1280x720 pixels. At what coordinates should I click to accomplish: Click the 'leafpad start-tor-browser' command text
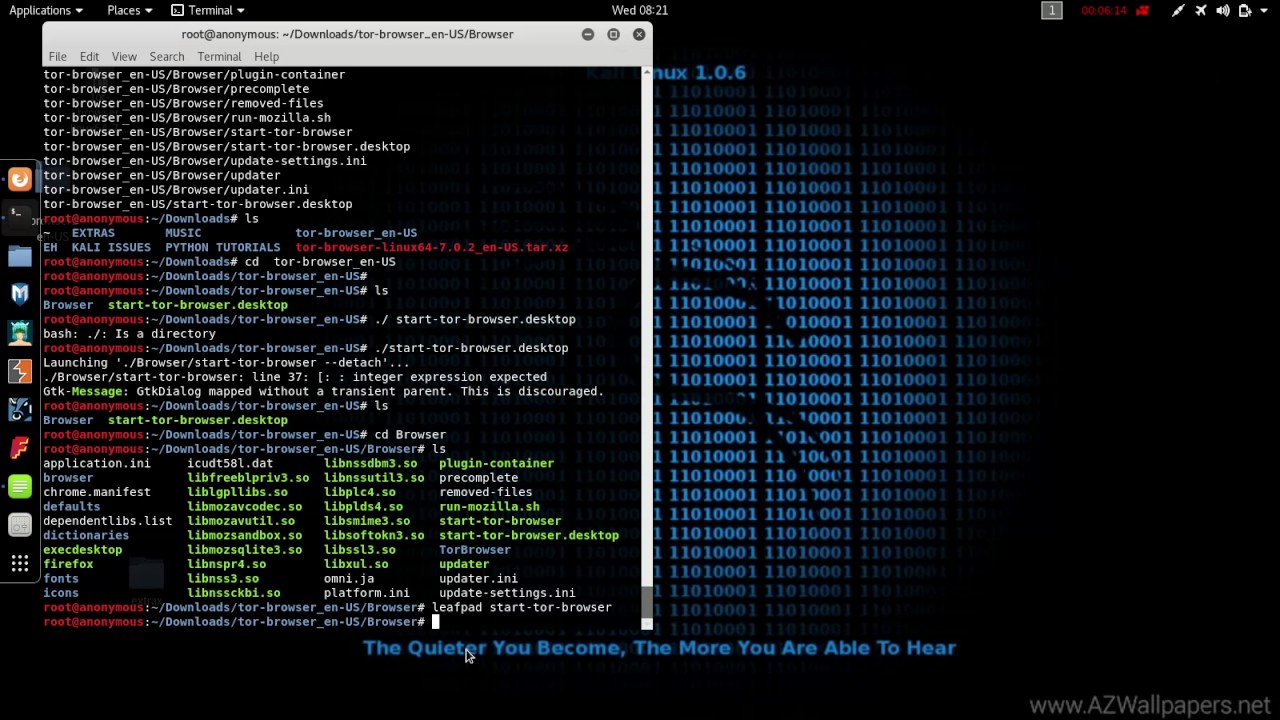[521, 607]
